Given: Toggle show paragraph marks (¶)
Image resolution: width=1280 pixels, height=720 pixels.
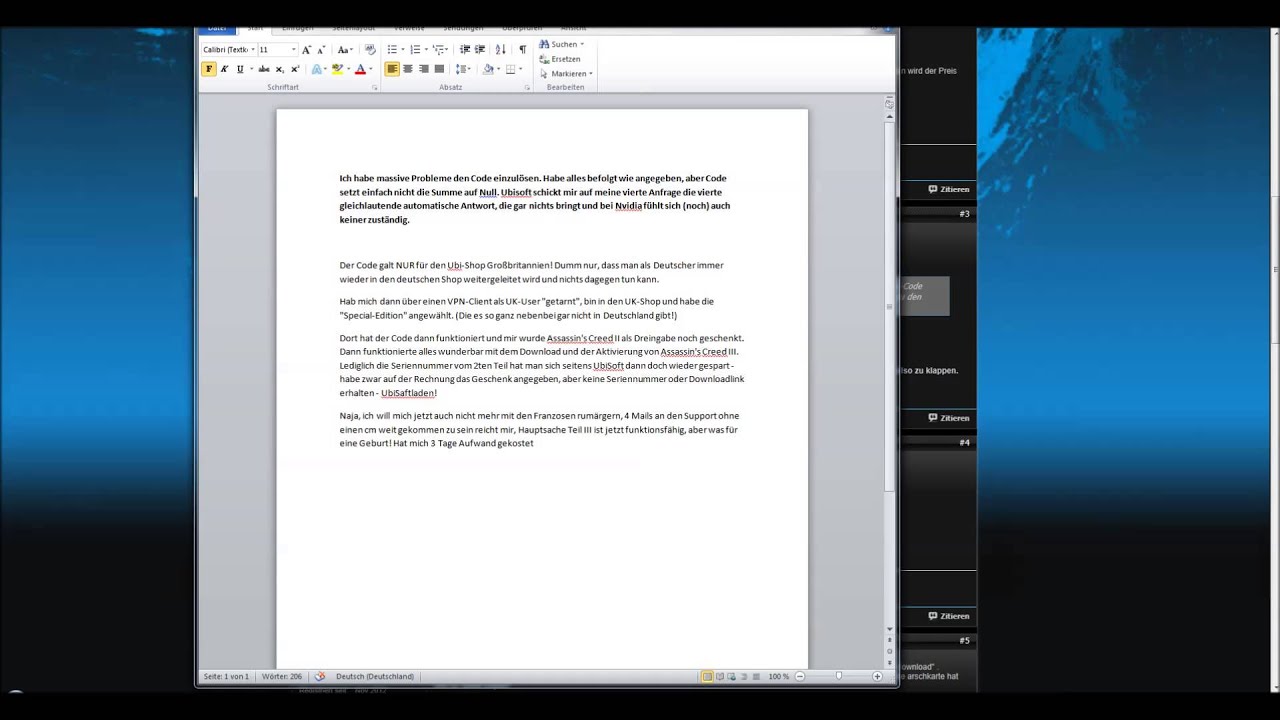Looking at the screenshot, I should pyautogui.click(x=522, y=49).
